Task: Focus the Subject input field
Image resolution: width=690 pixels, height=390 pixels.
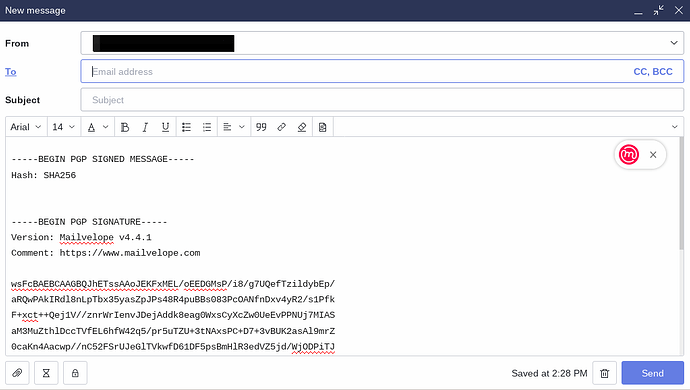Action: 382,100
